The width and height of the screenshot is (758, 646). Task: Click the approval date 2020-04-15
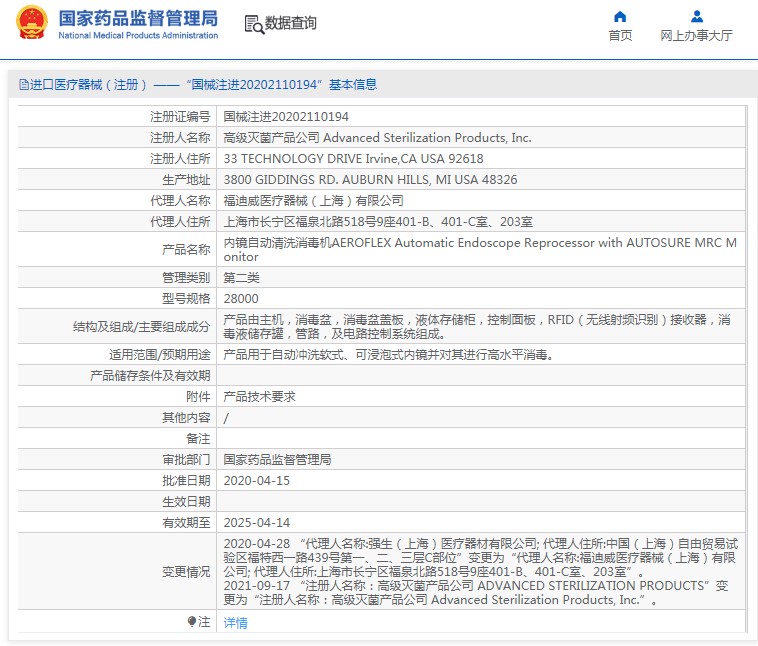[x=256, y=480]
